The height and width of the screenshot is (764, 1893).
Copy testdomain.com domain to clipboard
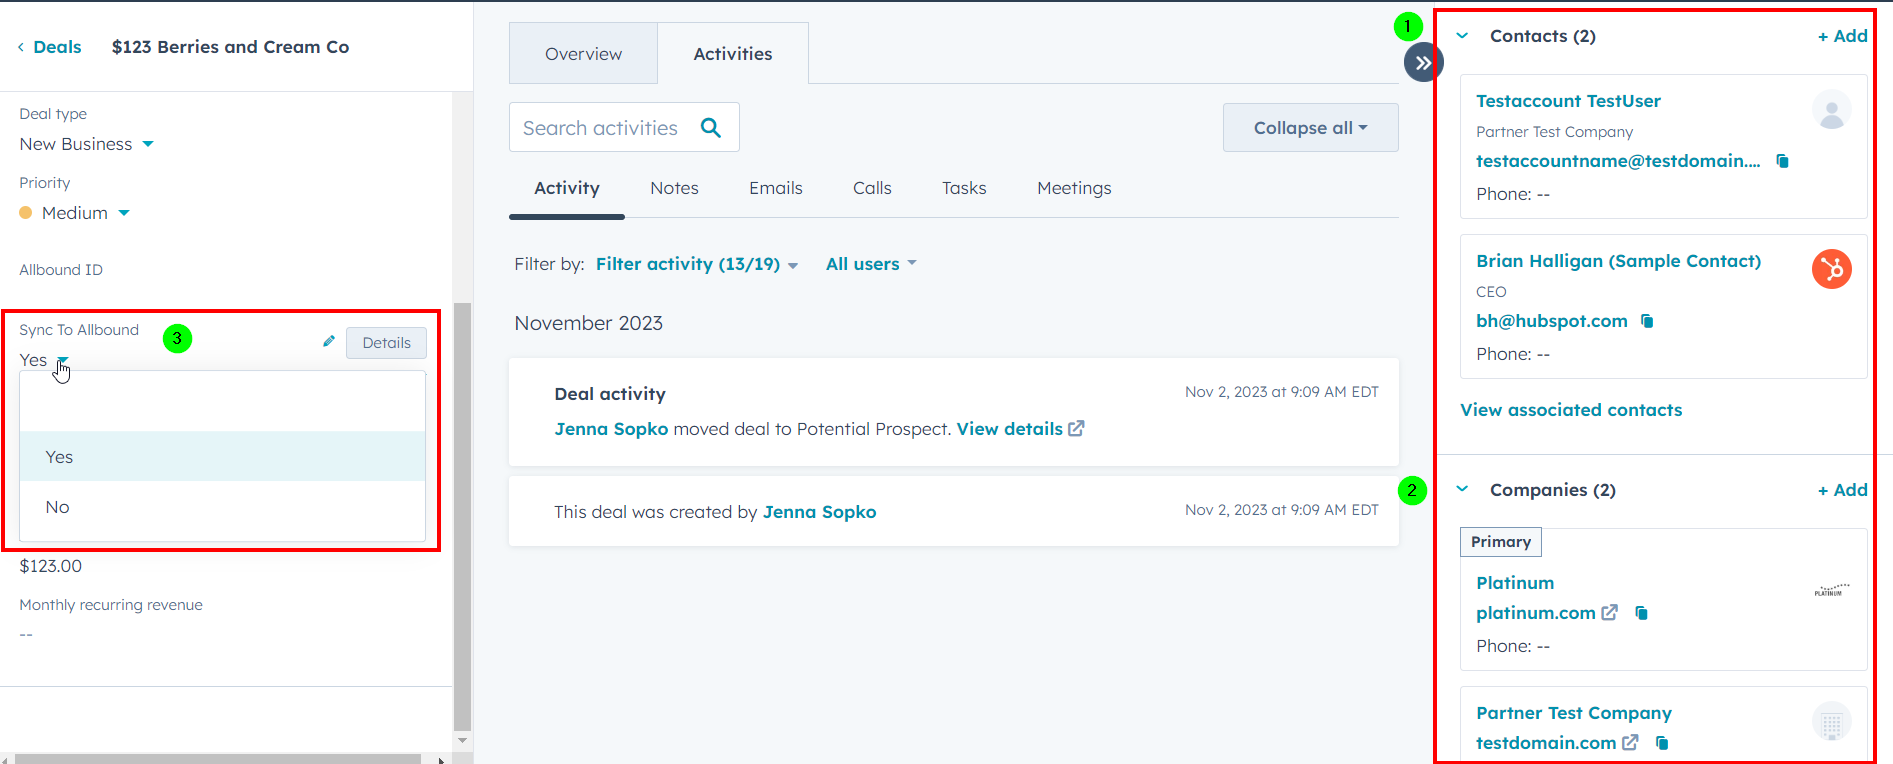1662,743
